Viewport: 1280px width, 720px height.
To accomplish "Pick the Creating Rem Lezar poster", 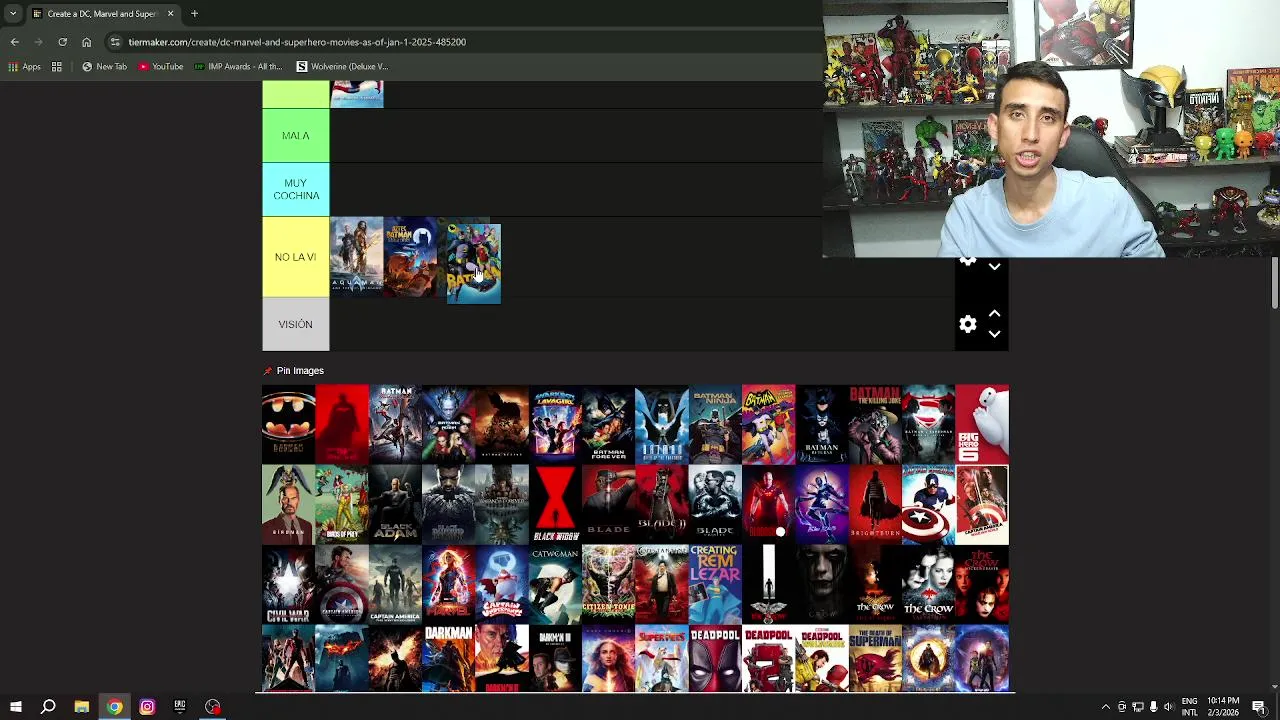I will click(715, 584).
